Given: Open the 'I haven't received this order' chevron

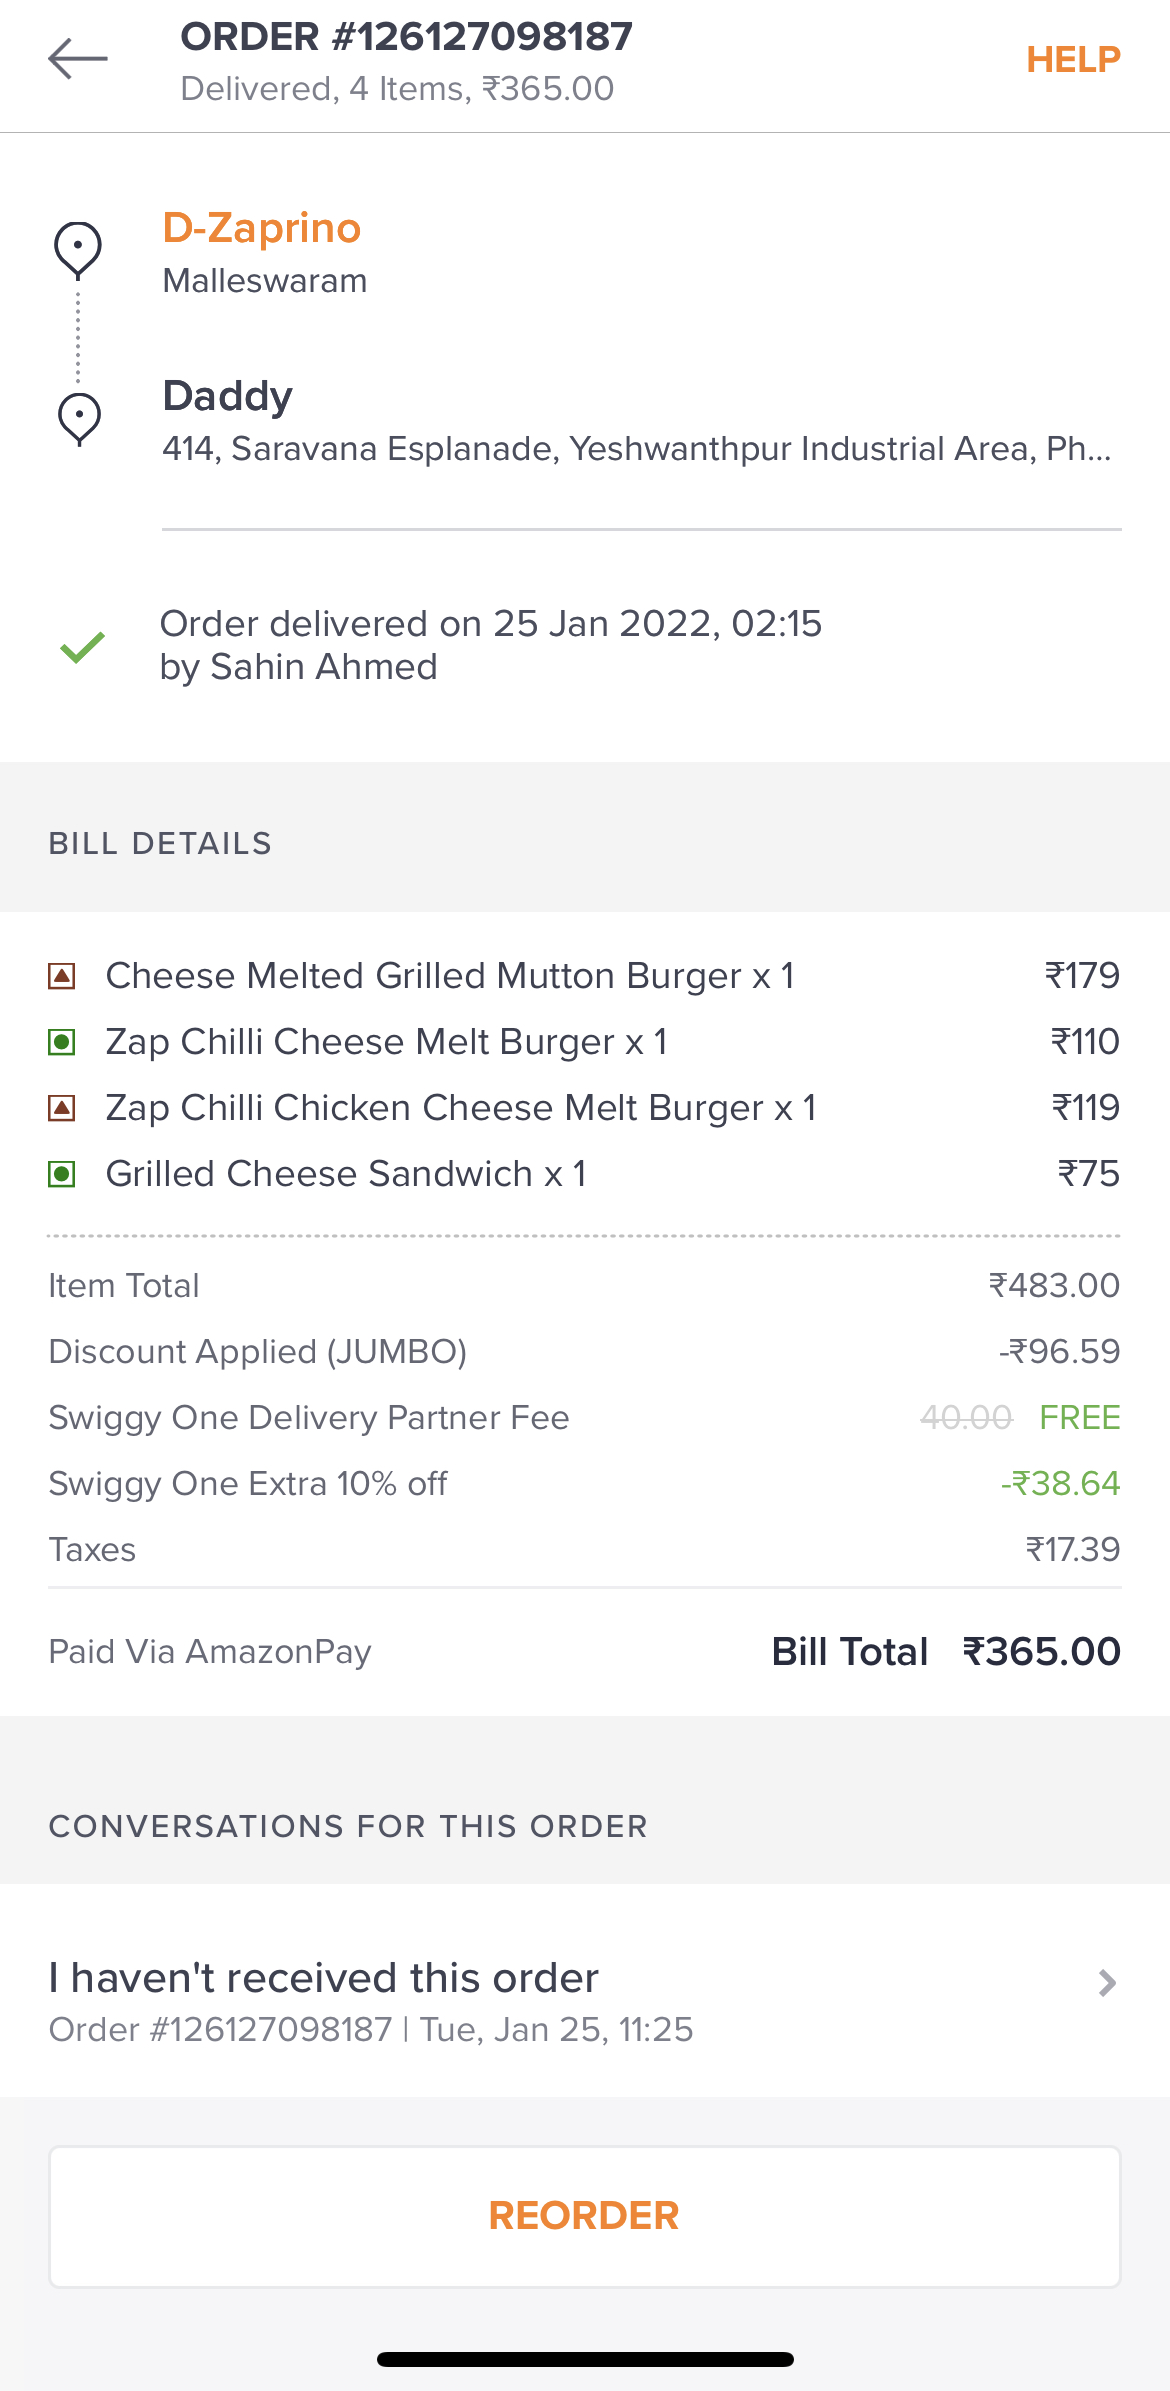Looking at the screenshot, I should pos(1106,1983).
